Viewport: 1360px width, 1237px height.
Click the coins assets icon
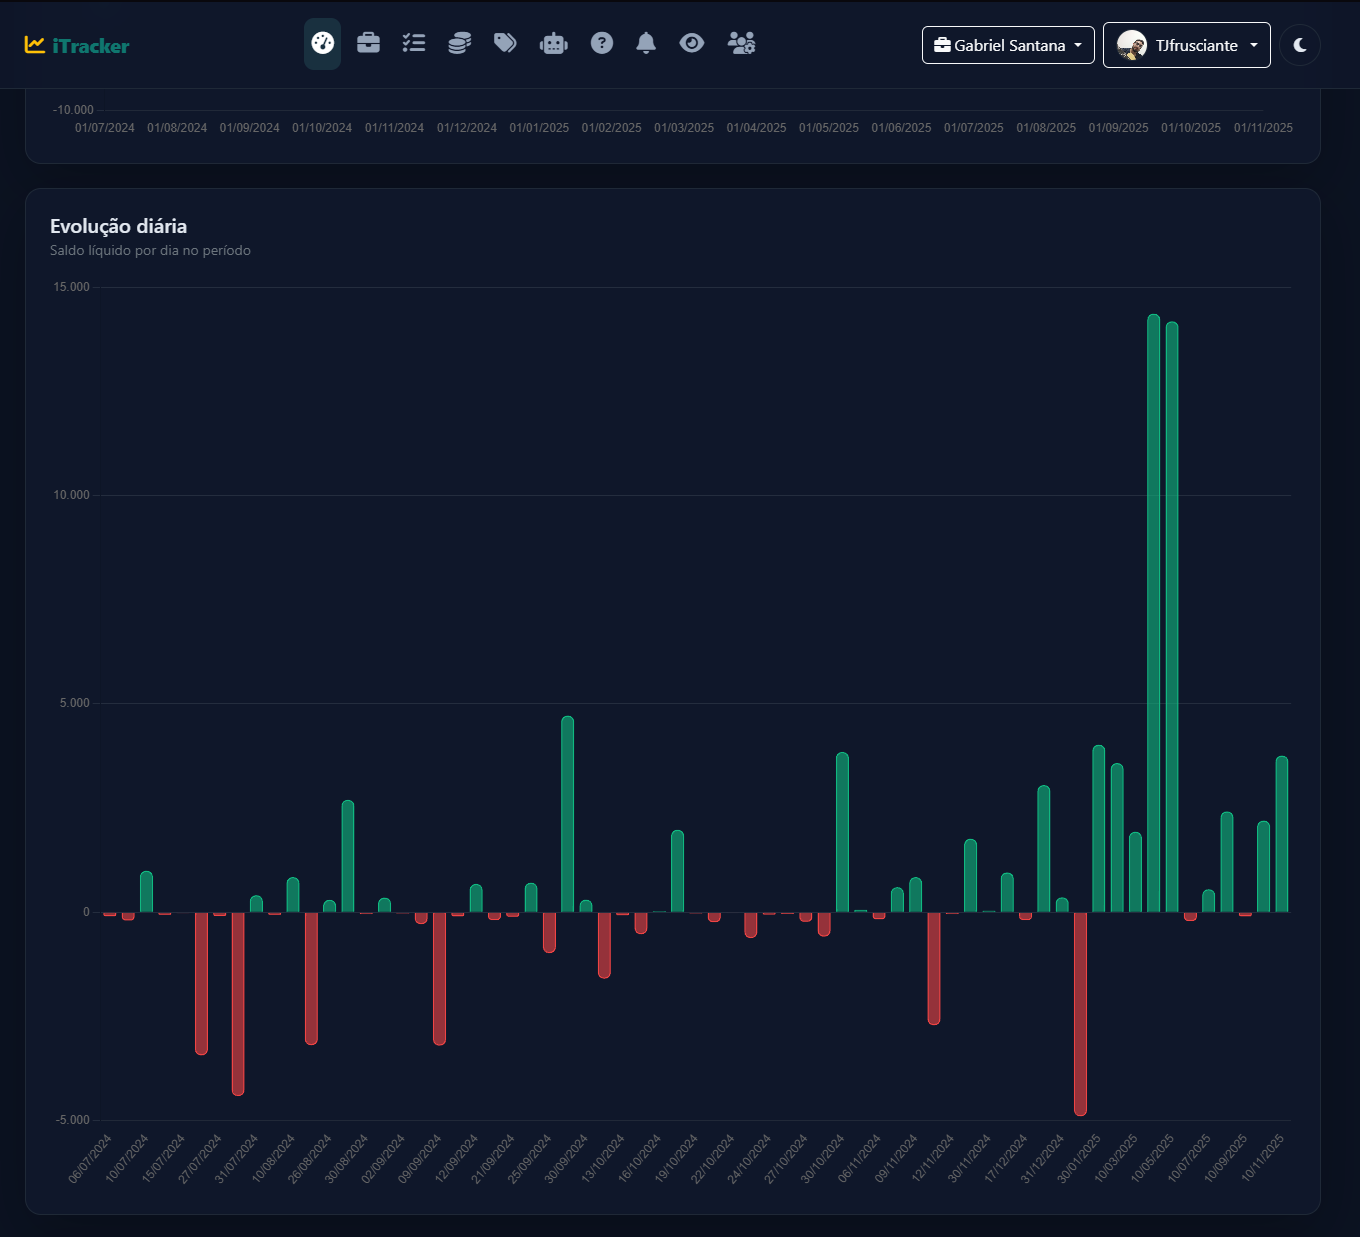click(459, 43)
